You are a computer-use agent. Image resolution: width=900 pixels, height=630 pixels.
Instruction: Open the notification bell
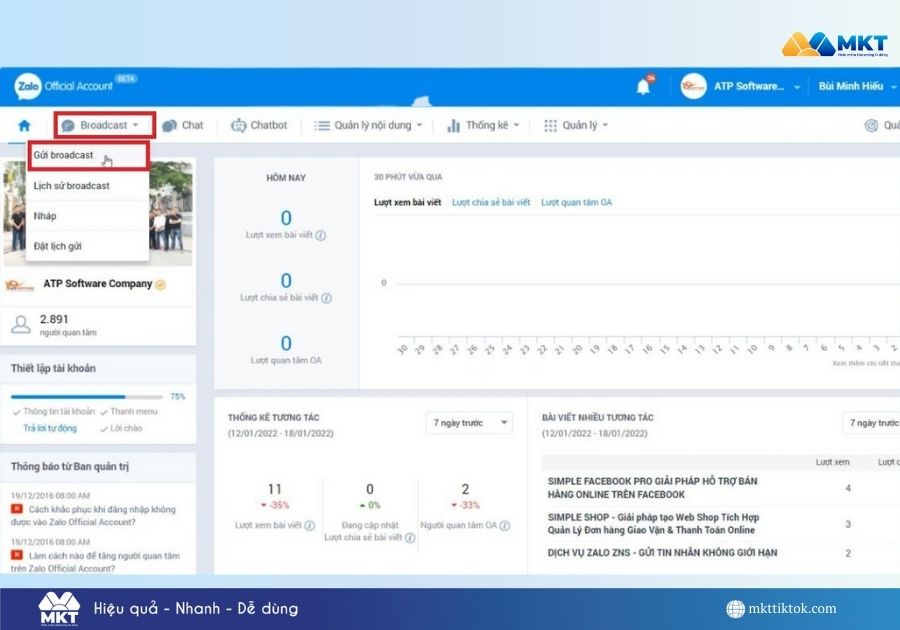click(x=643, y=87)
